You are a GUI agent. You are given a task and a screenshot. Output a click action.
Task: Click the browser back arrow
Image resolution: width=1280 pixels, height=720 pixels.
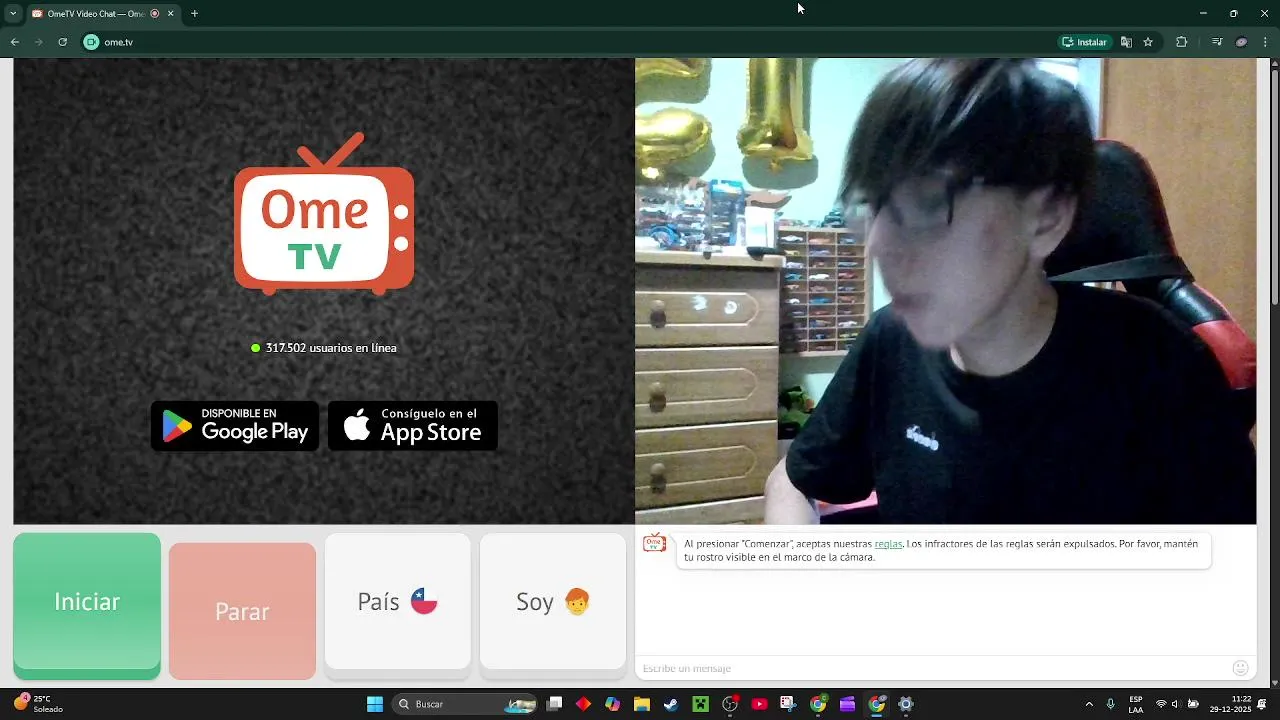tap(15, 42)
